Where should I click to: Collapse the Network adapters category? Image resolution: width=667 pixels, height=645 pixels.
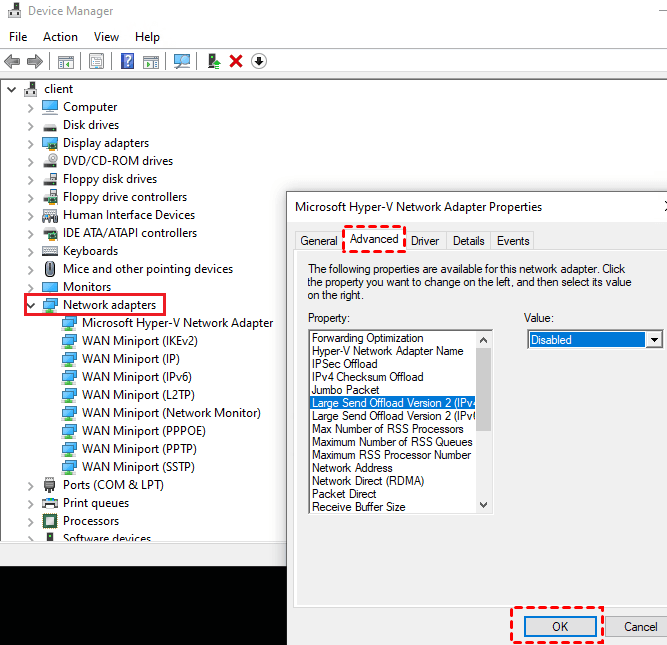click(31, 305)
